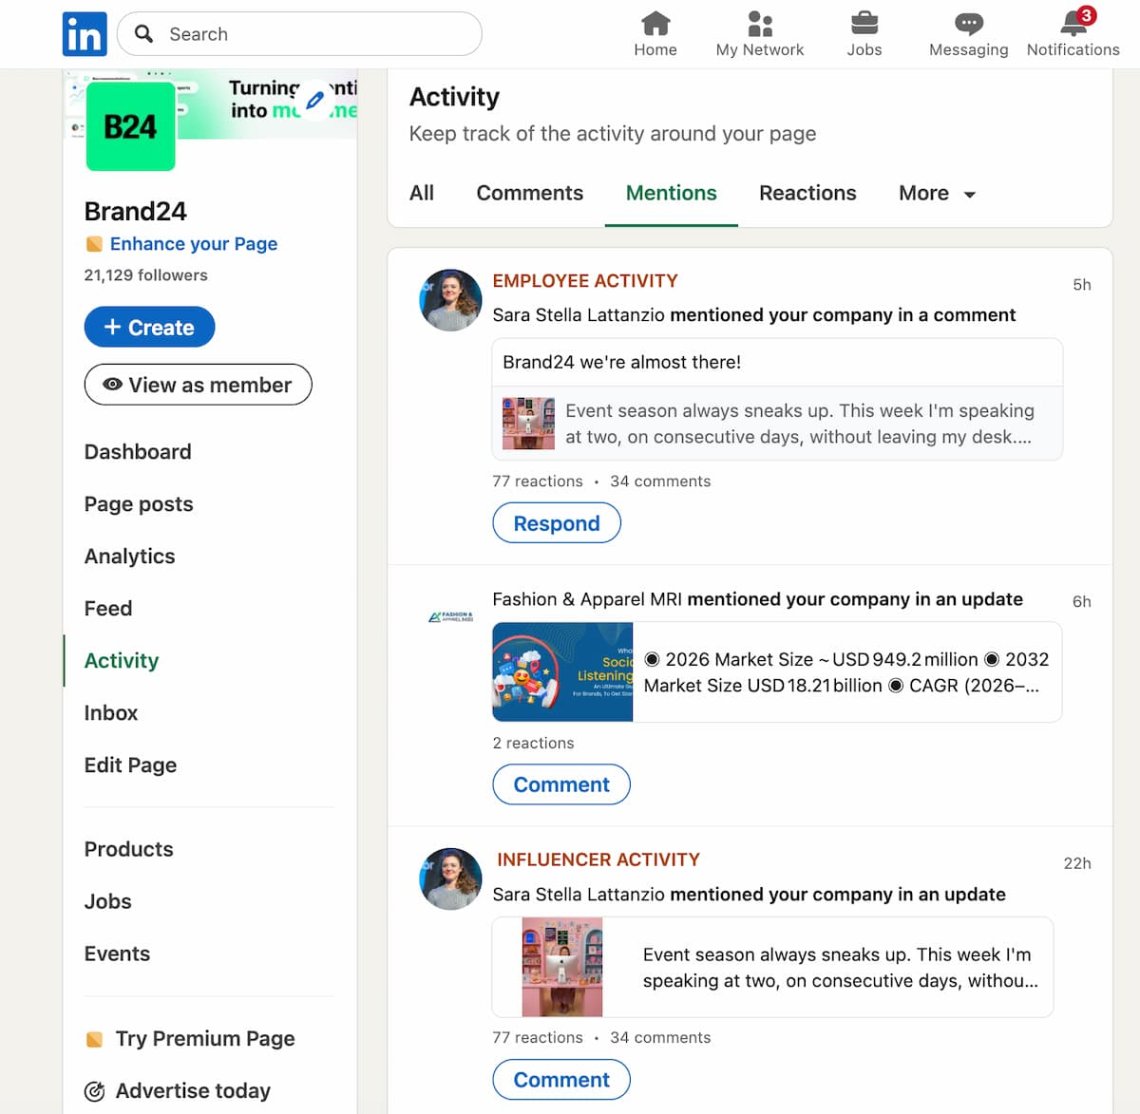Click the LinkedIn logo
The height and width of the screenshot is (1114, 1140).
(84, 33)
